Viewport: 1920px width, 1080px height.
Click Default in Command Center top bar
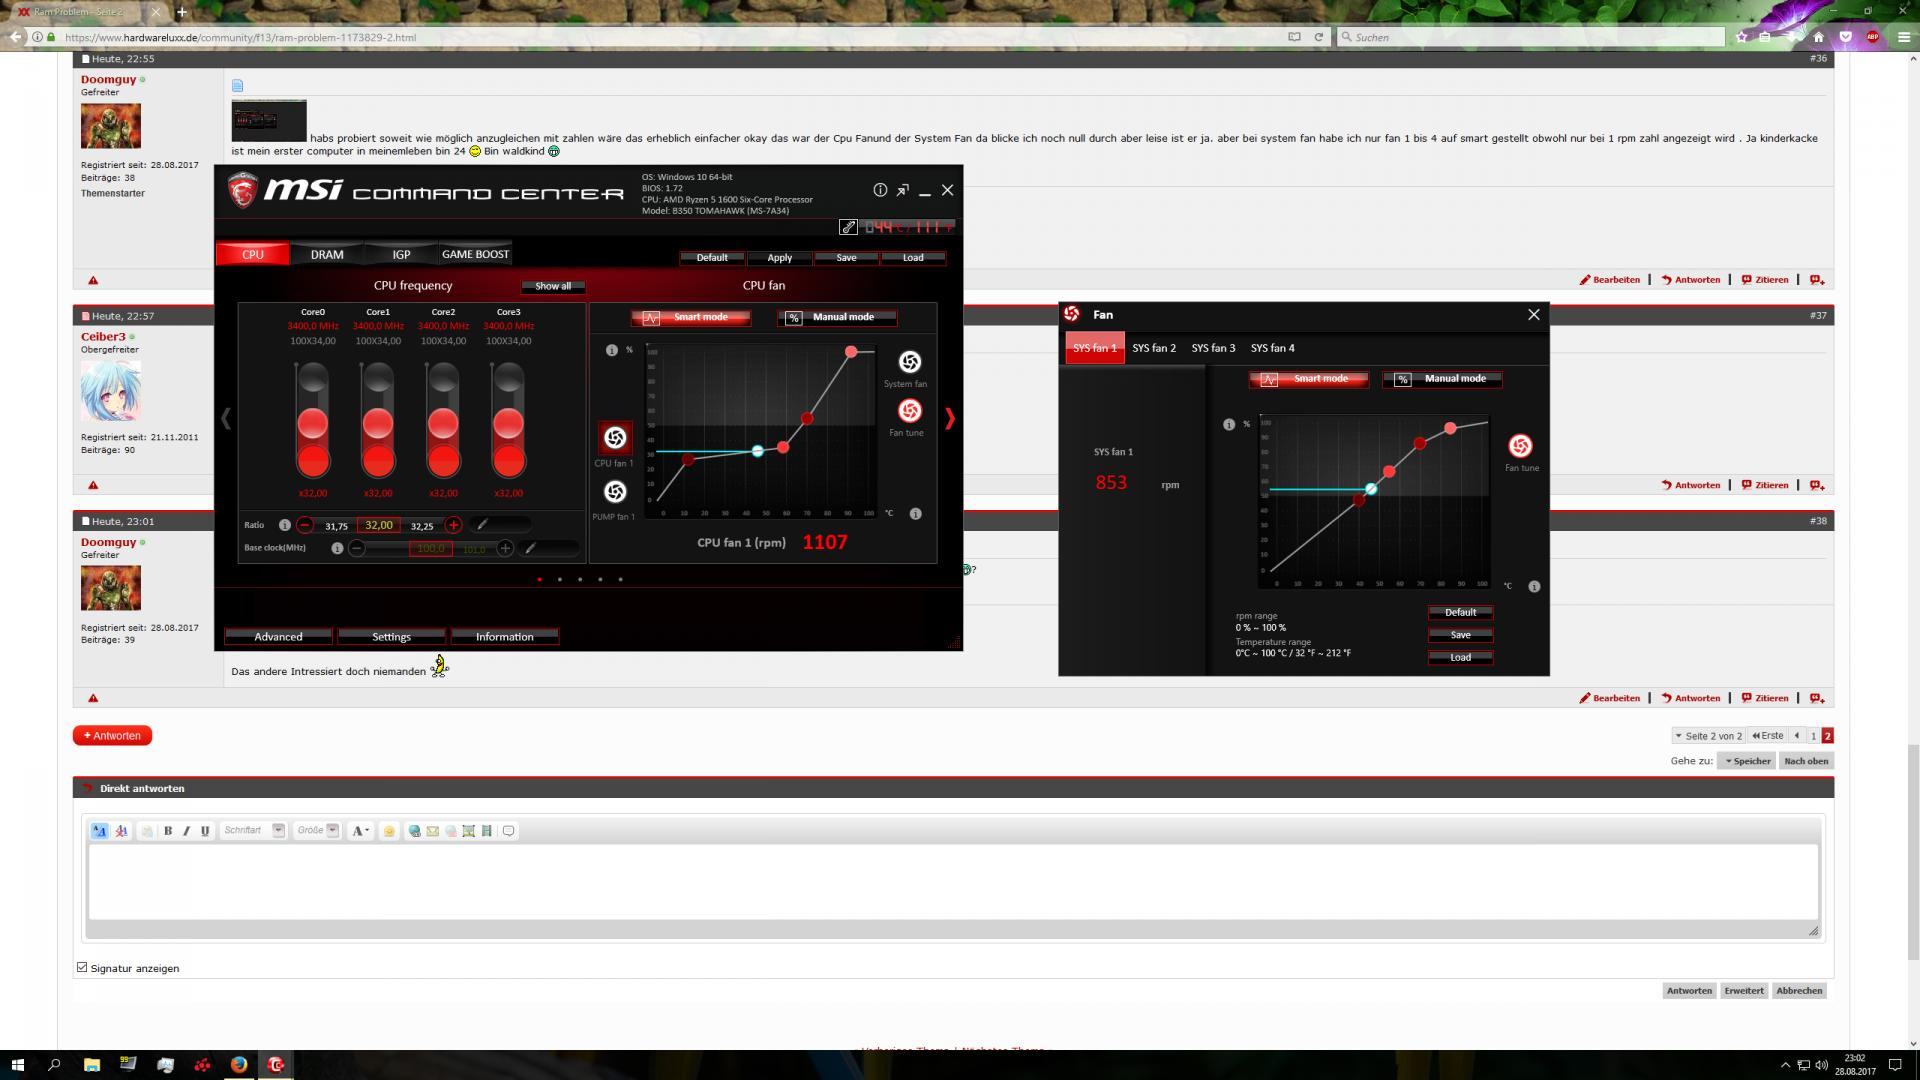click(x=712, y=258)
